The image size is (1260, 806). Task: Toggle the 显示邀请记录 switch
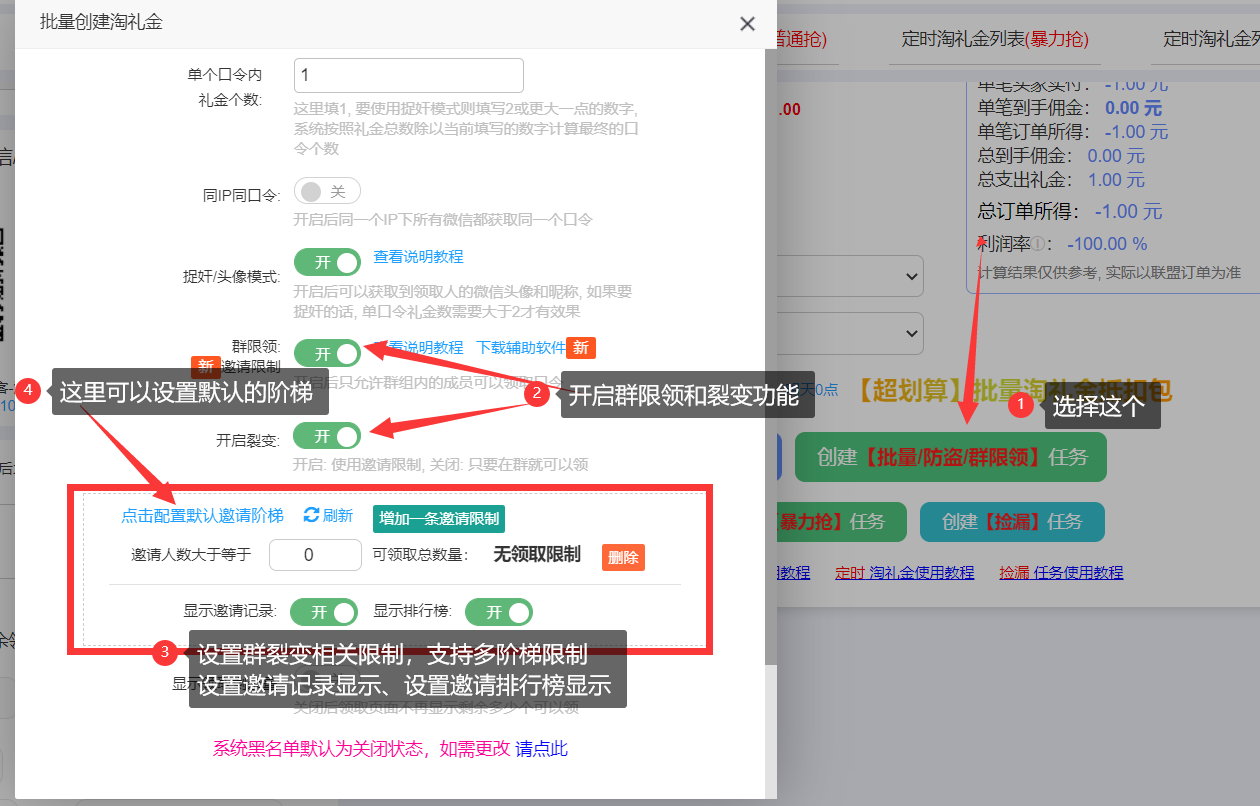point(323,612)
